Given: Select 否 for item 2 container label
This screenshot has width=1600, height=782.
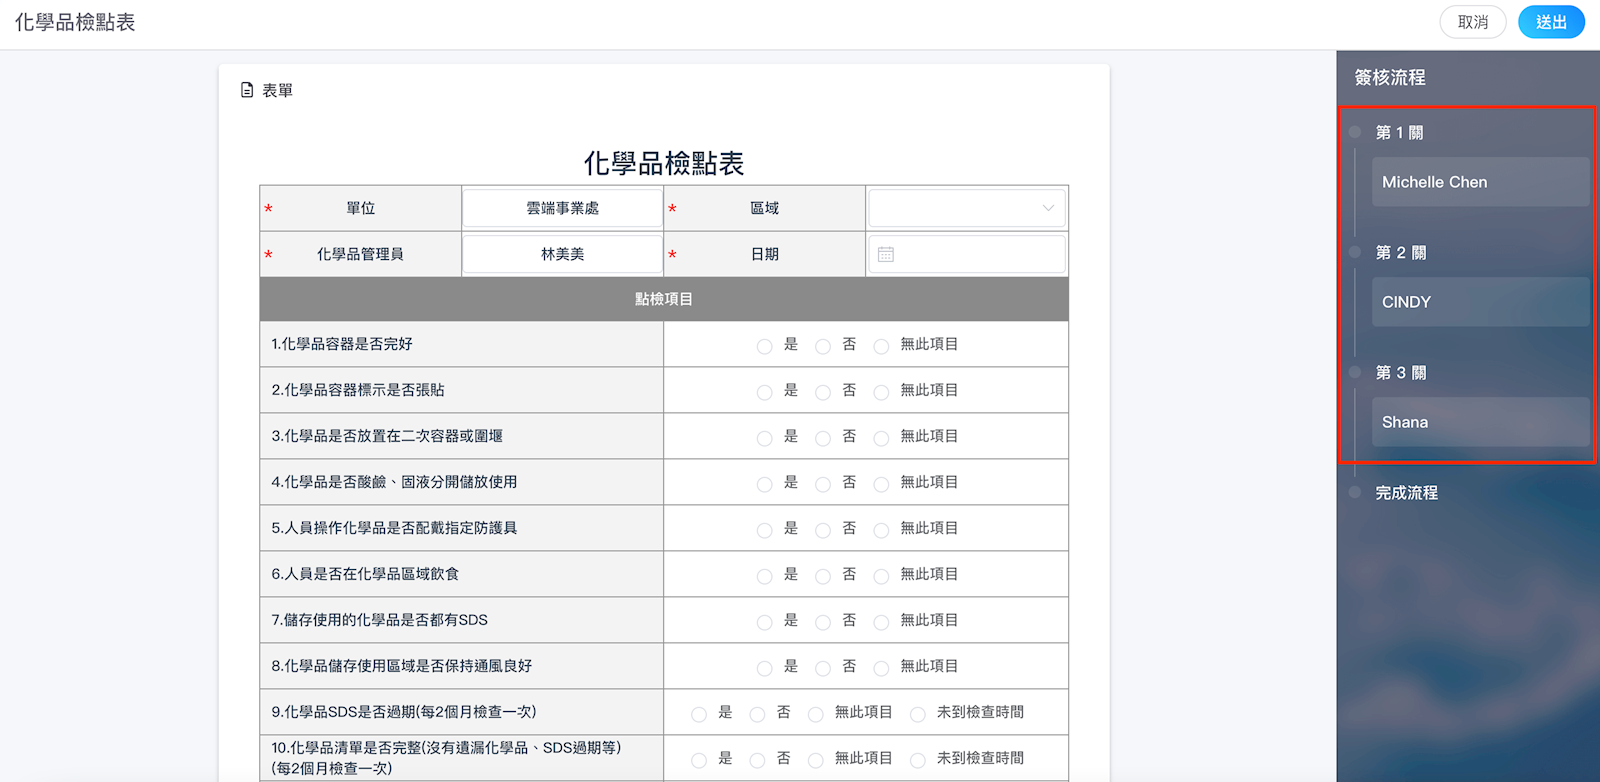Looking at the screenshot, I should tap(823, 392).
